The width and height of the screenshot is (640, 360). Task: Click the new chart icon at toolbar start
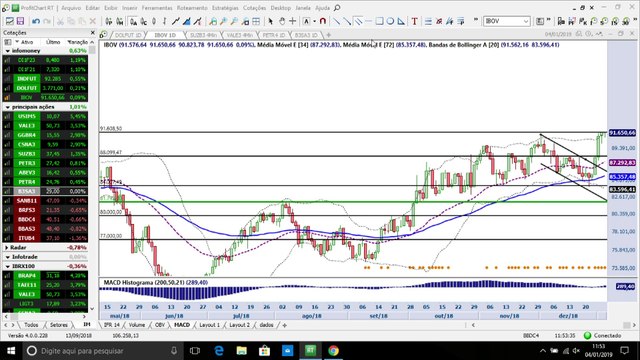tap(9, 21)
